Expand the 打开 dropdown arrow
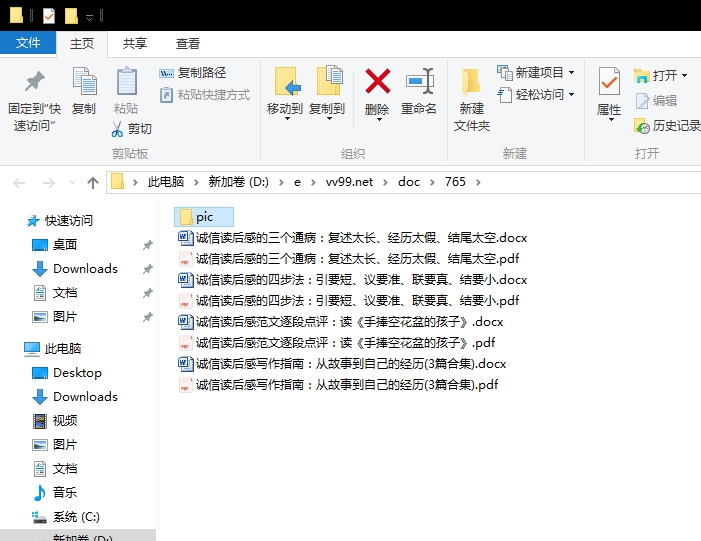701x541 pixels. (684, 76)
